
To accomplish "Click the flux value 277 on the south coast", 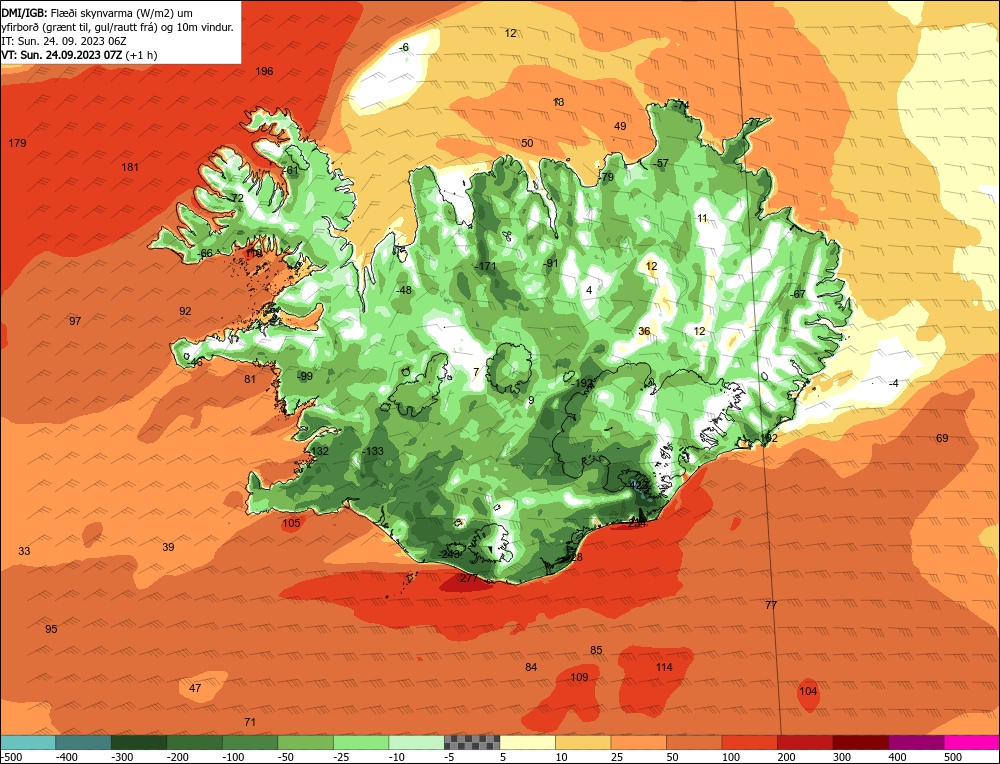I will [x=469, y=578].
